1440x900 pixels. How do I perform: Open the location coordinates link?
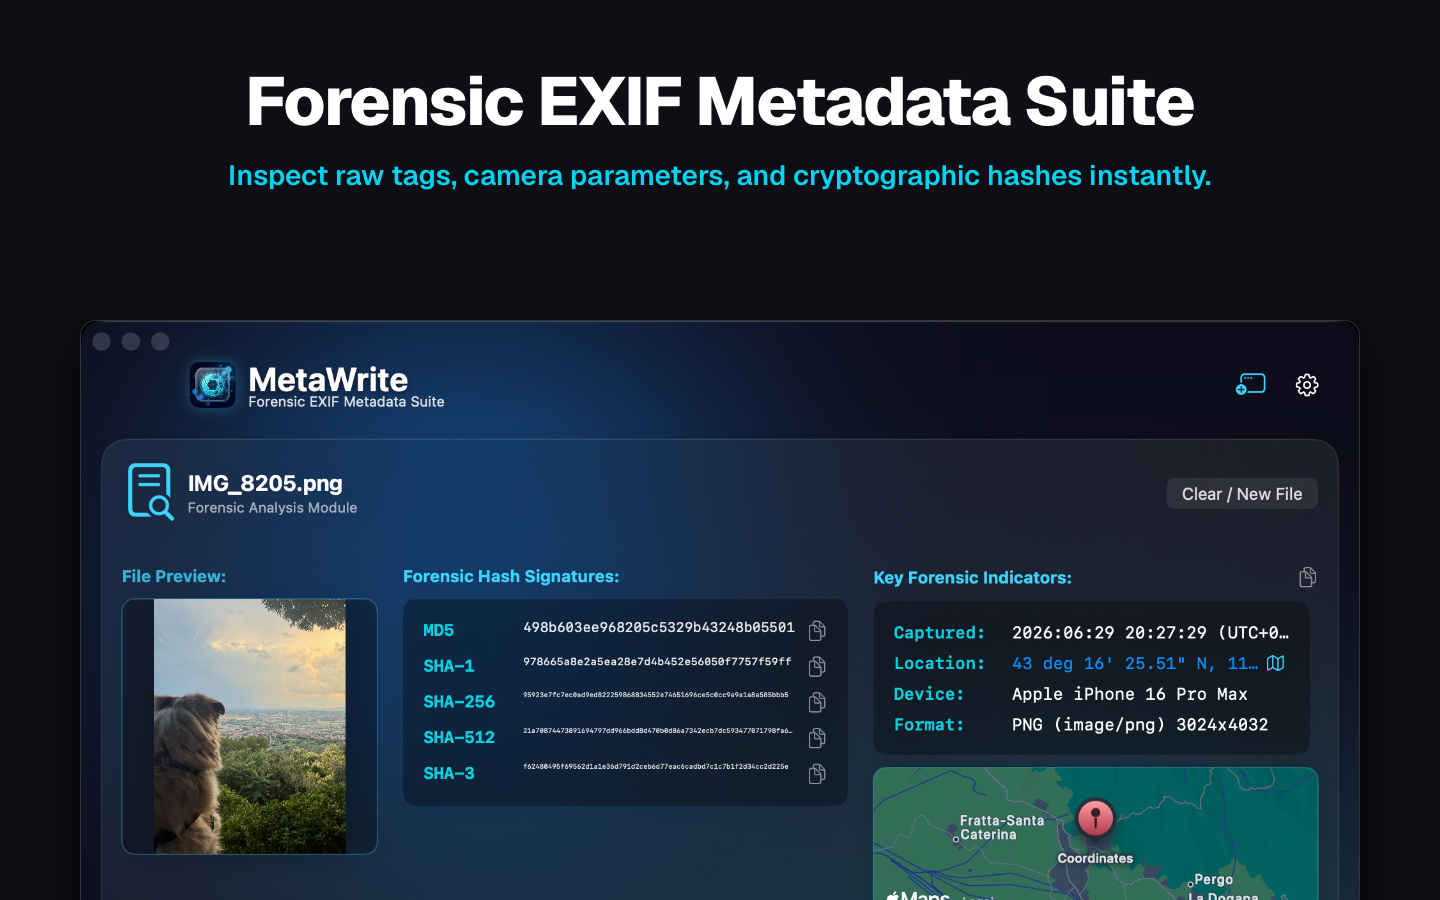pos(1135,663)
